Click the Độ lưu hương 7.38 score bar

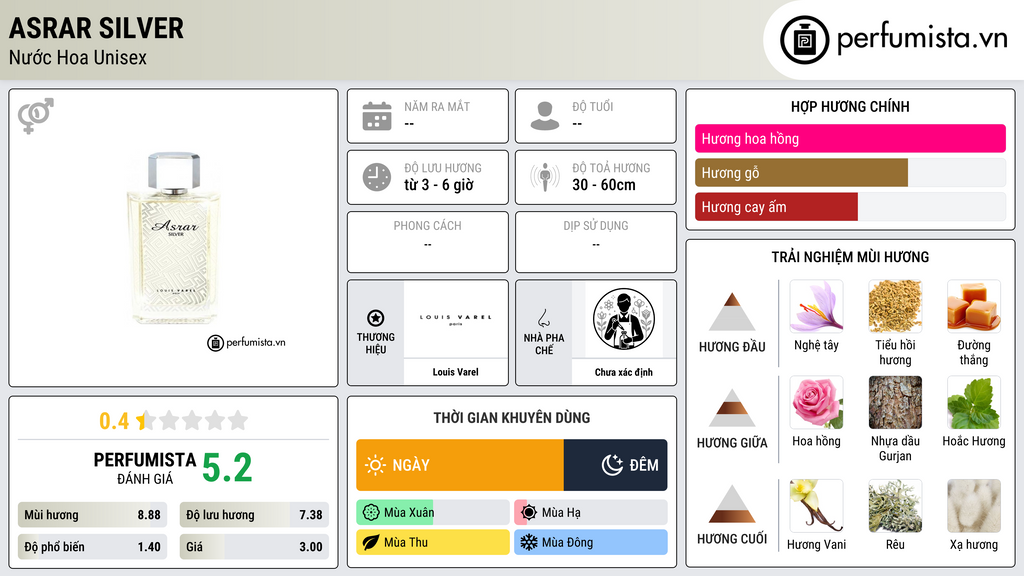[254, 515]
